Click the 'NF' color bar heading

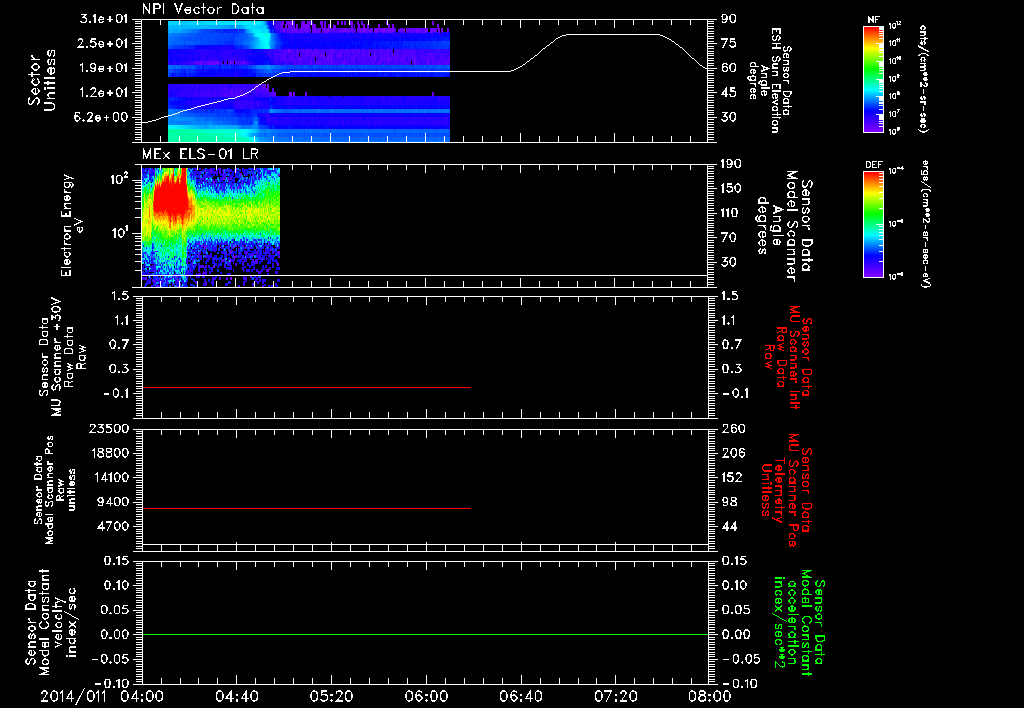click(x=873, y=20)
